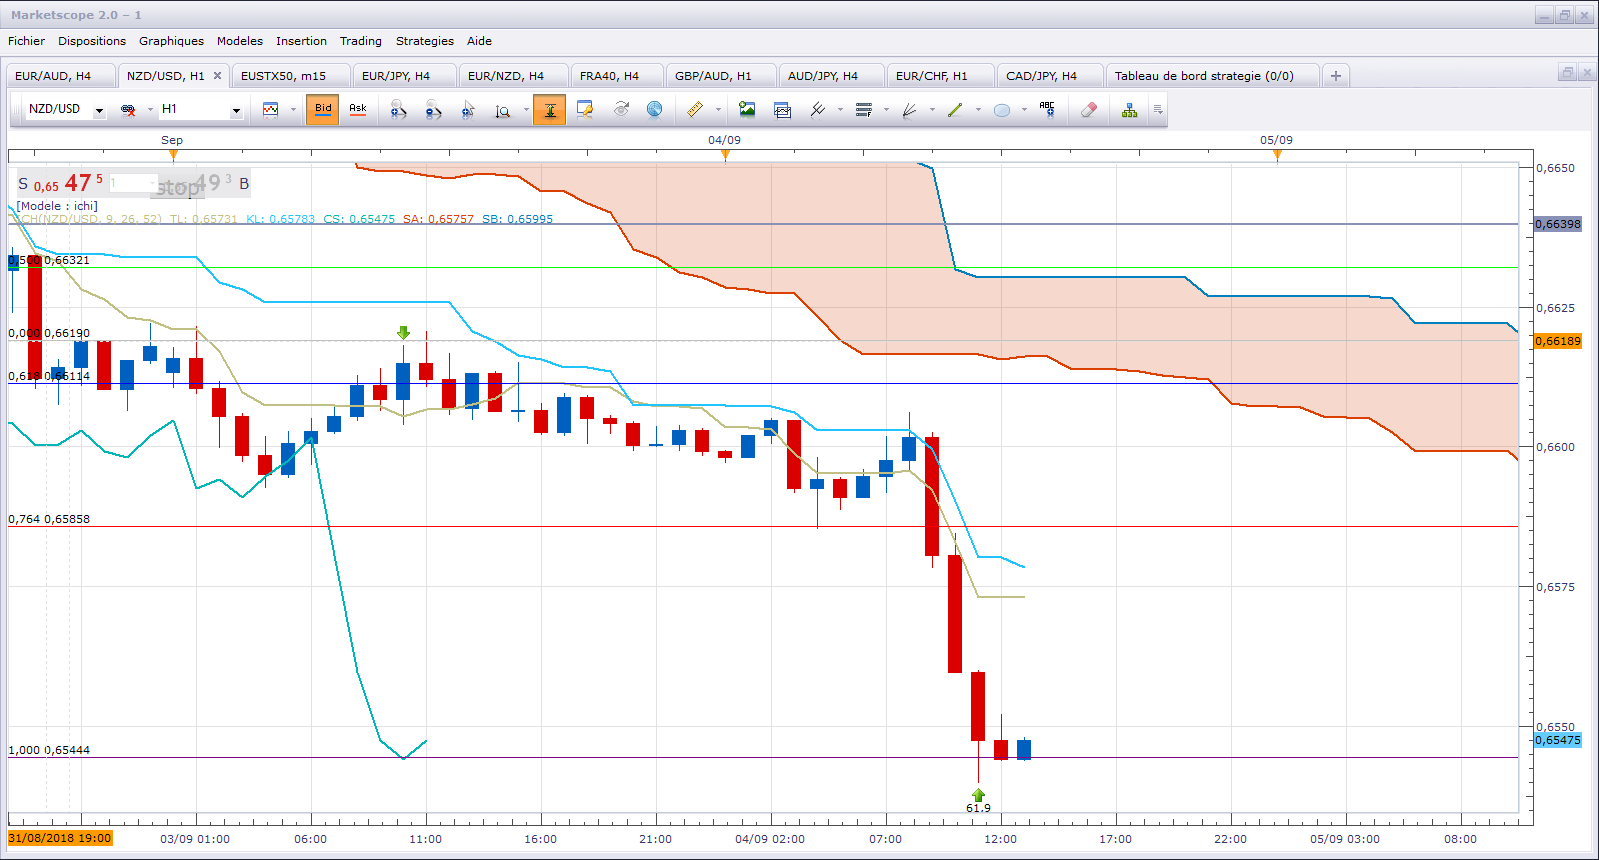Toggle the Ask price display
Image resolution: width=1599 pixels, height=860 pixels.
tap(358, 110)
